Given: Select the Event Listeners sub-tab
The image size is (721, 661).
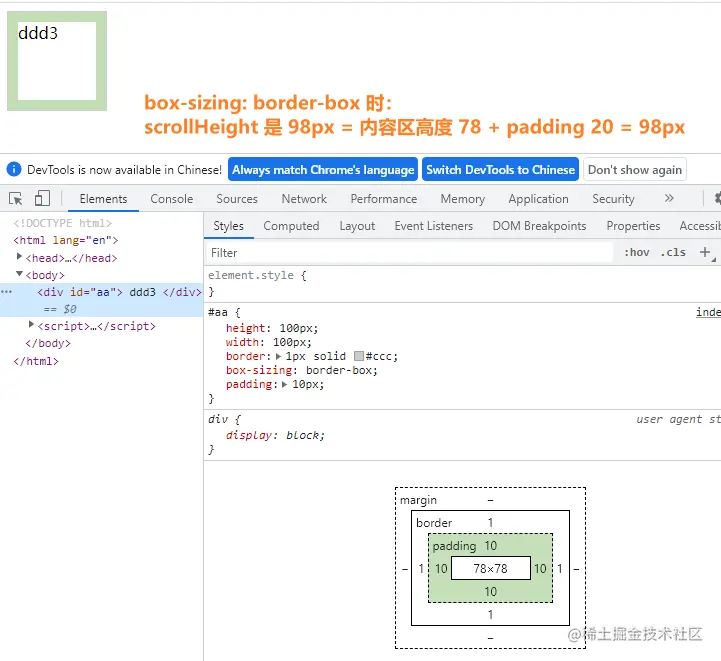Looking at the screenshot, I should pyautogui.click(x=434, y=226).
